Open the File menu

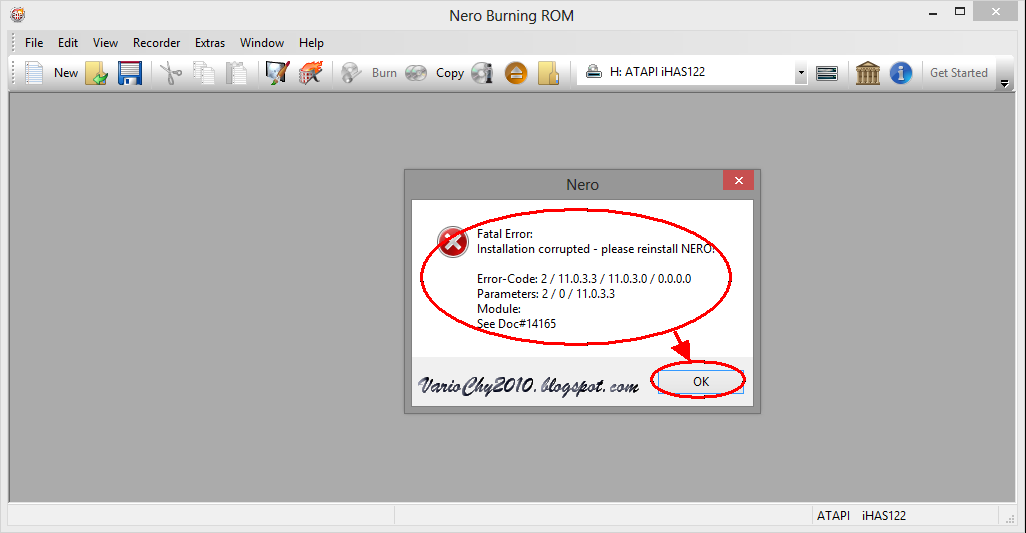tap(34, 43)
